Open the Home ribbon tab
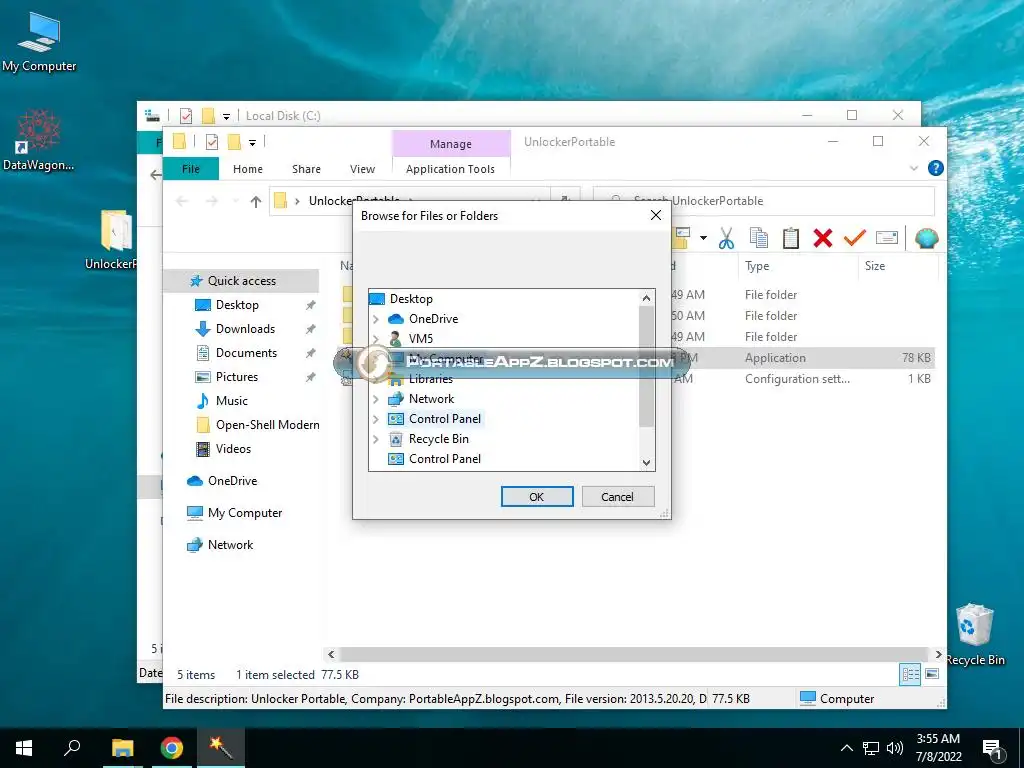 (x=248, y=168)
